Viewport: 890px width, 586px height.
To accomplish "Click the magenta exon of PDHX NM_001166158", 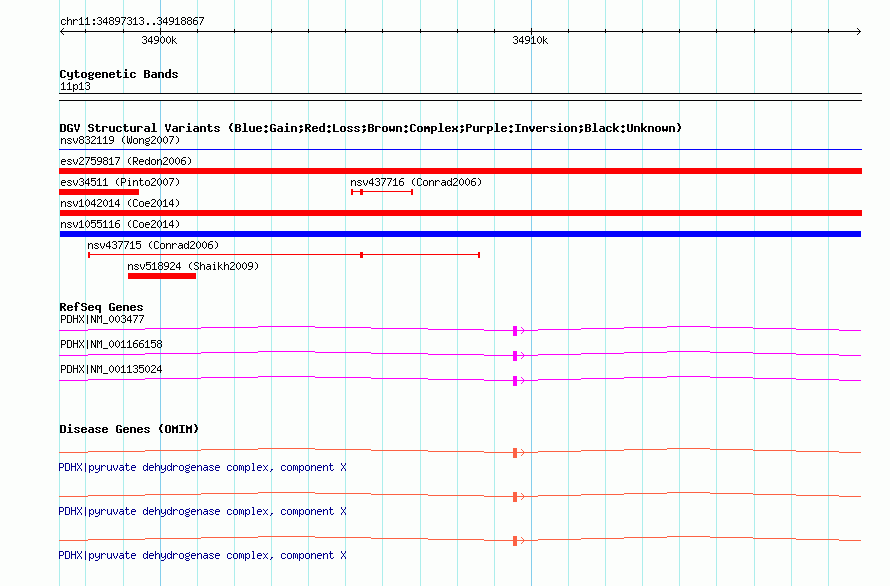I will click(515, 356).
